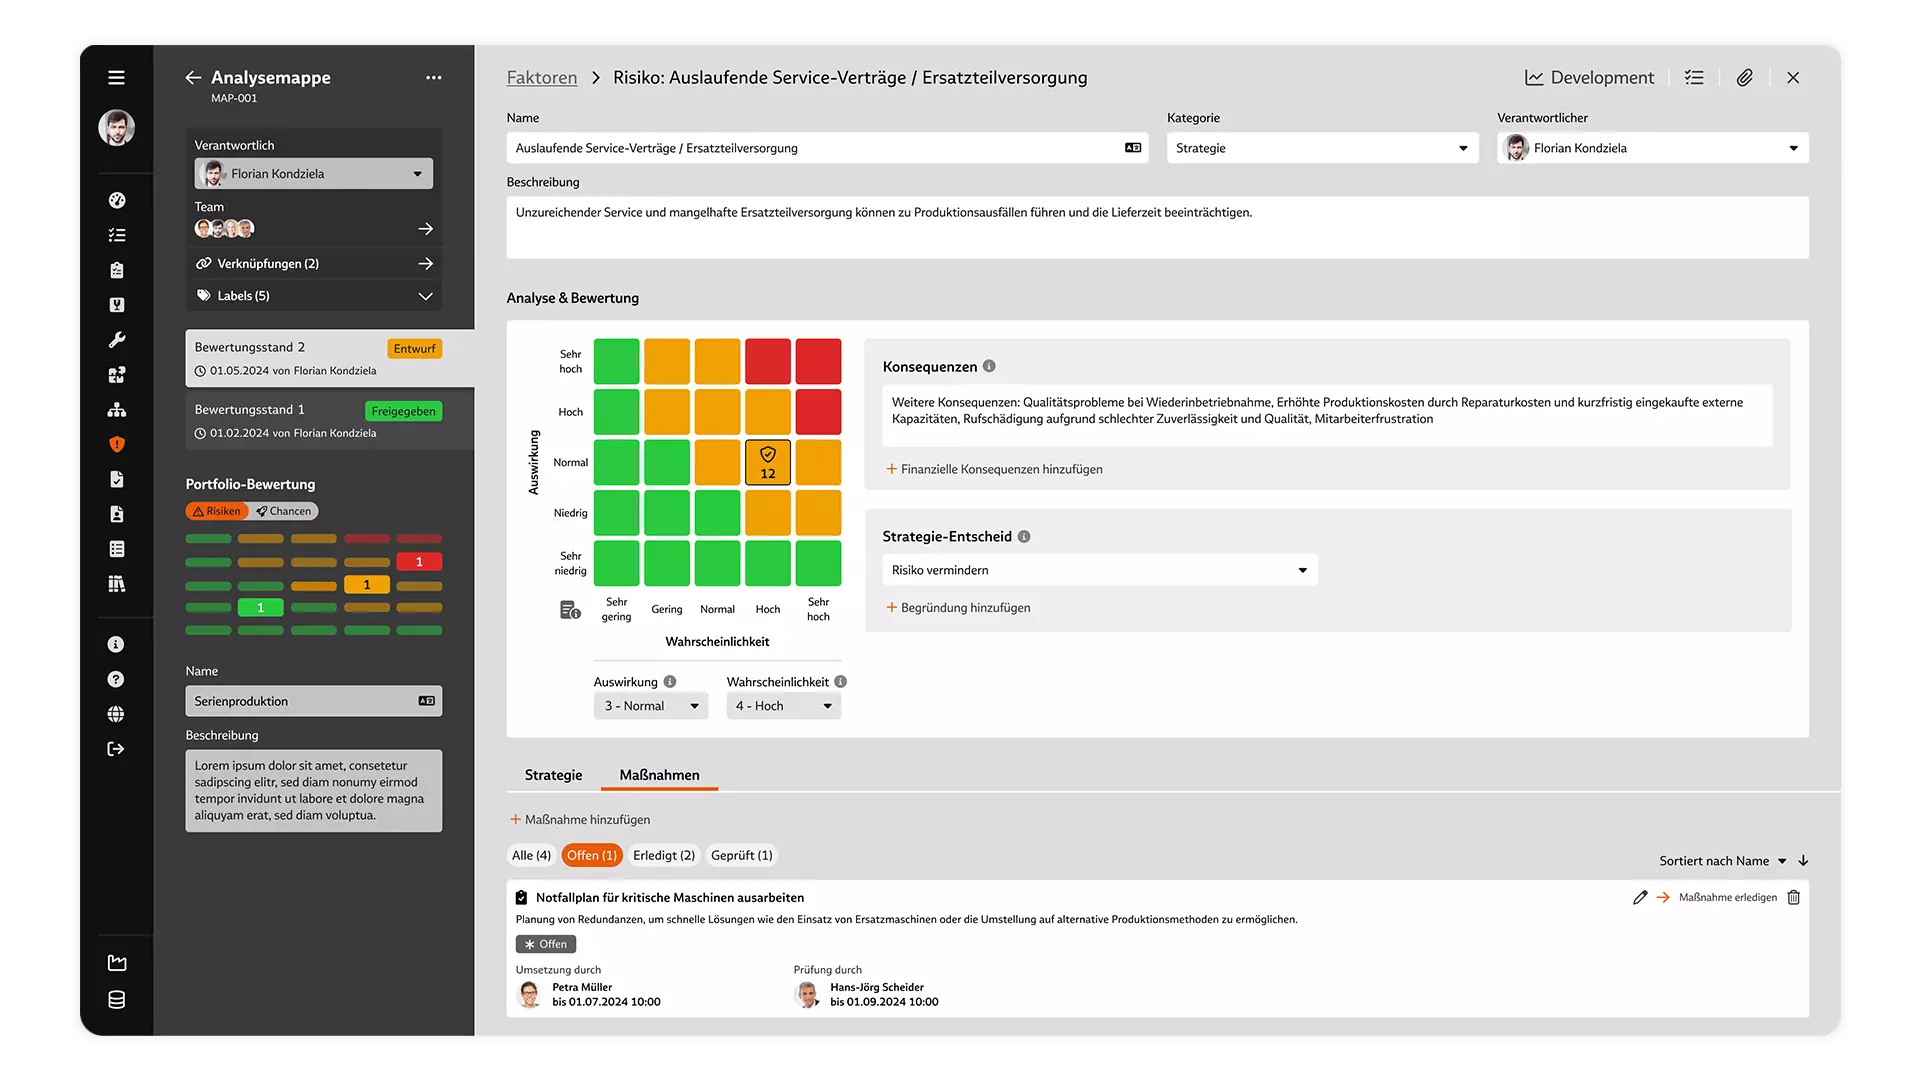The width and height of the screenshot is (1920, 1080).
Task: Open attachments via the paperclip icon
Action: tap(1744, 77)
